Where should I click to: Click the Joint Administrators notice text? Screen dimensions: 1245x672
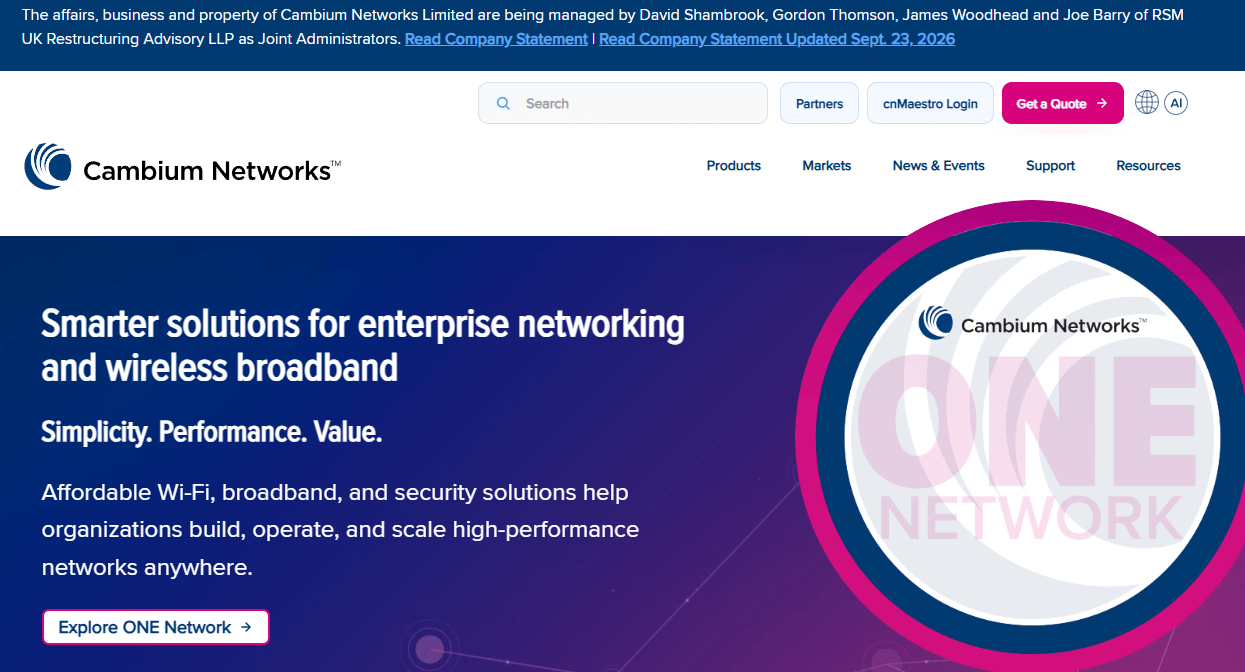point(603,27)
